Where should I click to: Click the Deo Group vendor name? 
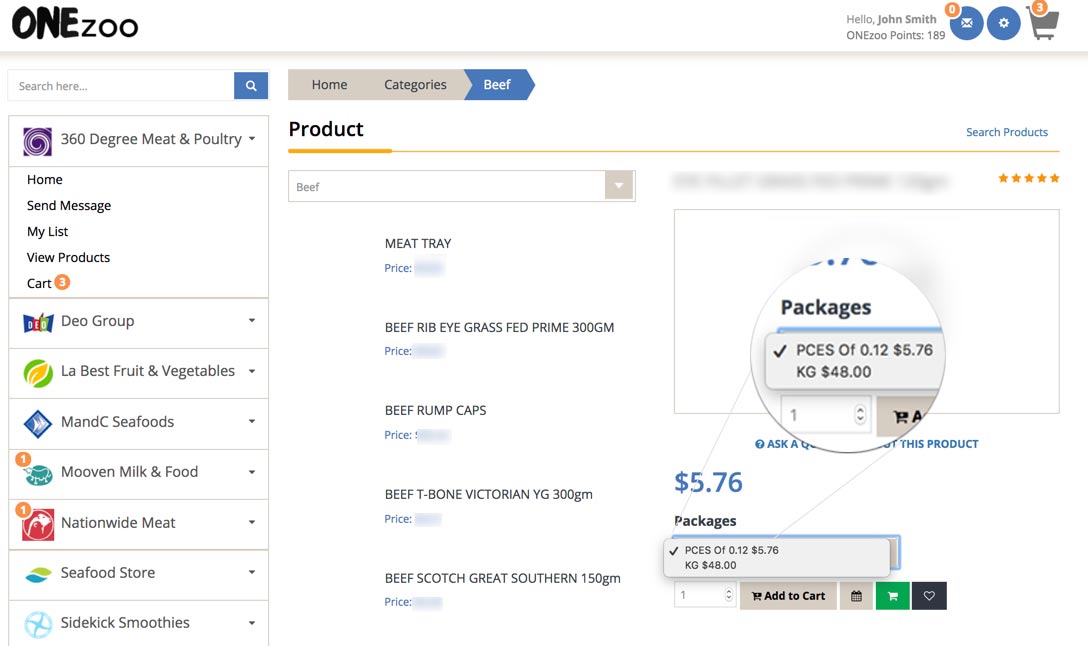coord(97,321)
